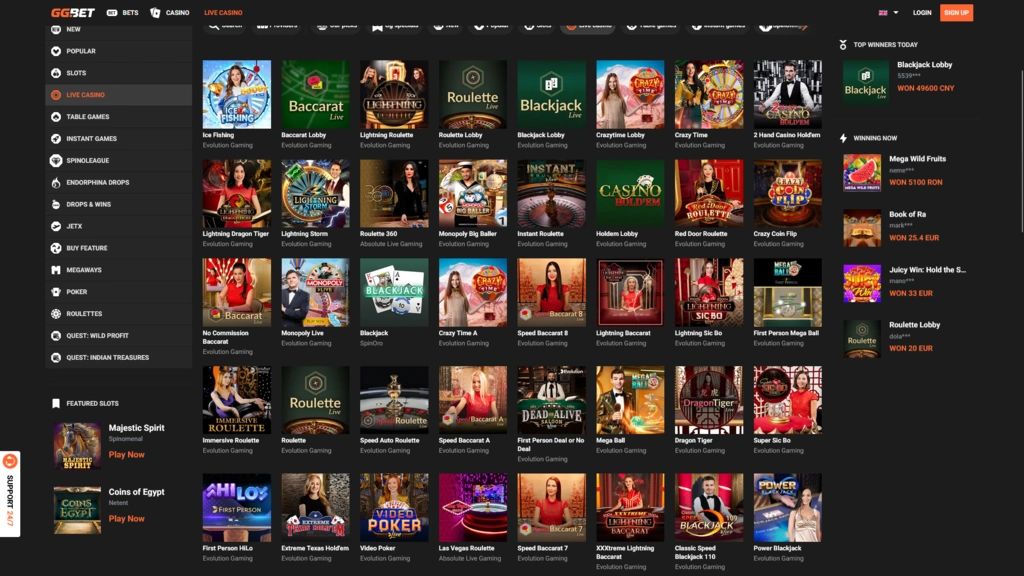Click the orange SIGN UP button
The image size is (1024, 576).
click(x=956, y=12)
